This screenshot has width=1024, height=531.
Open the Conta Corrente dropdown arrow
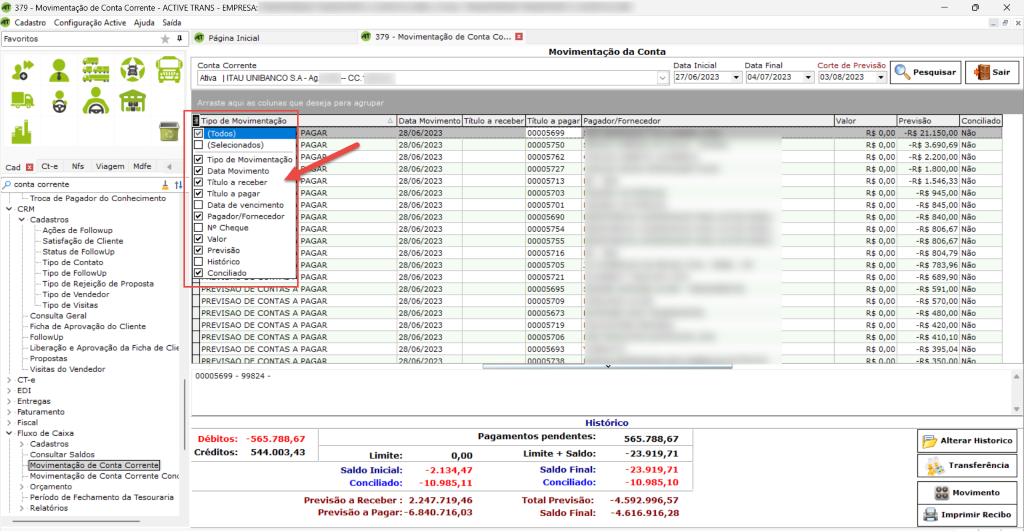click(662, 78)
